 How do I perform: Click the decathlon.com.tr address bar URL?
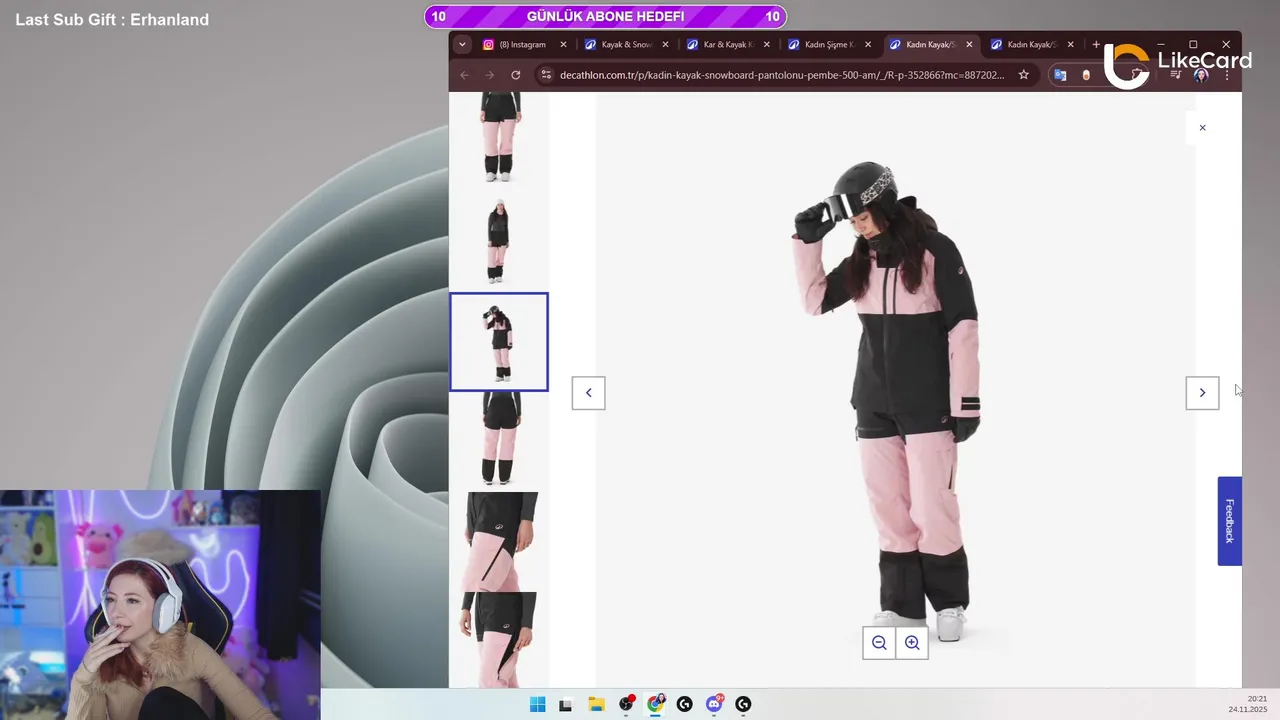[782, 75]
